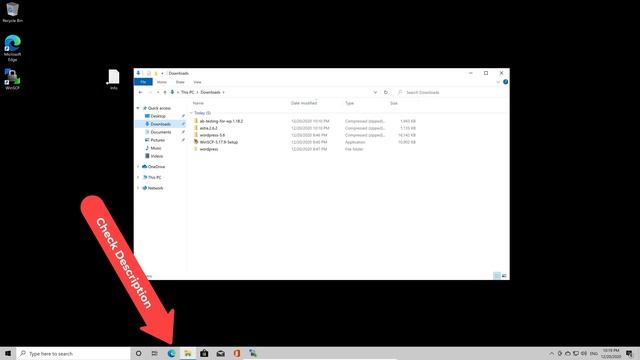Select Downloads in navigation pane
This screenshot has height=360, width=640.
(160, 124)
